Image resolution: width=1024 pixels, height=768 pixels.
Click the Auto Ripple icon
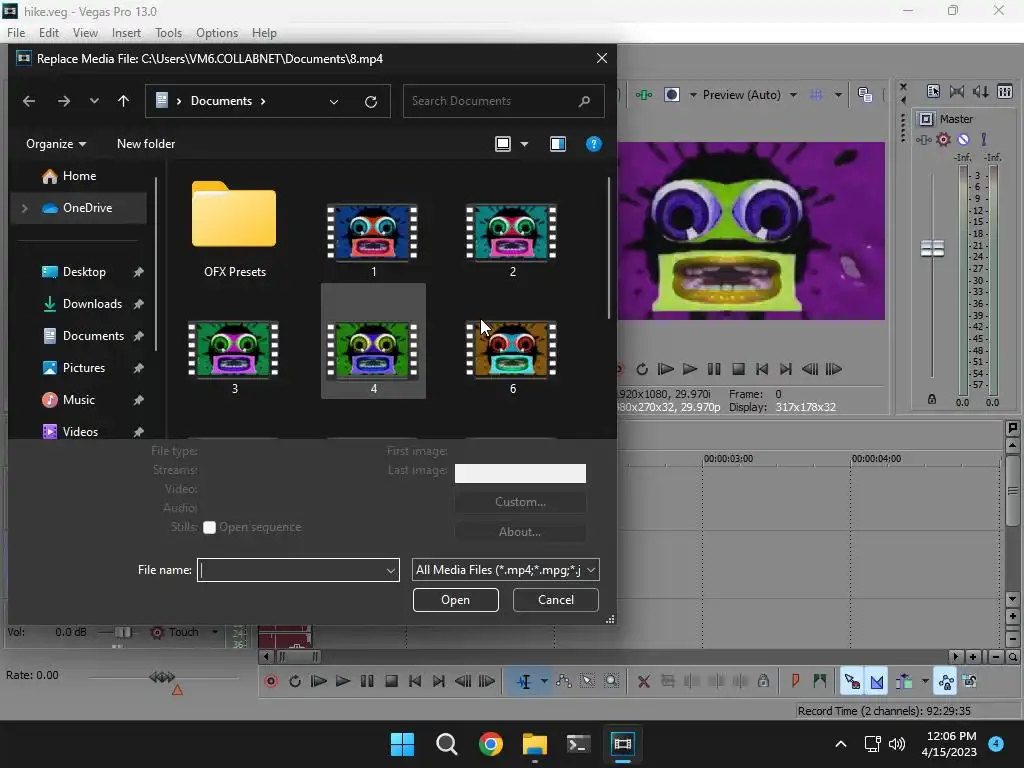[x=904, y=681]
